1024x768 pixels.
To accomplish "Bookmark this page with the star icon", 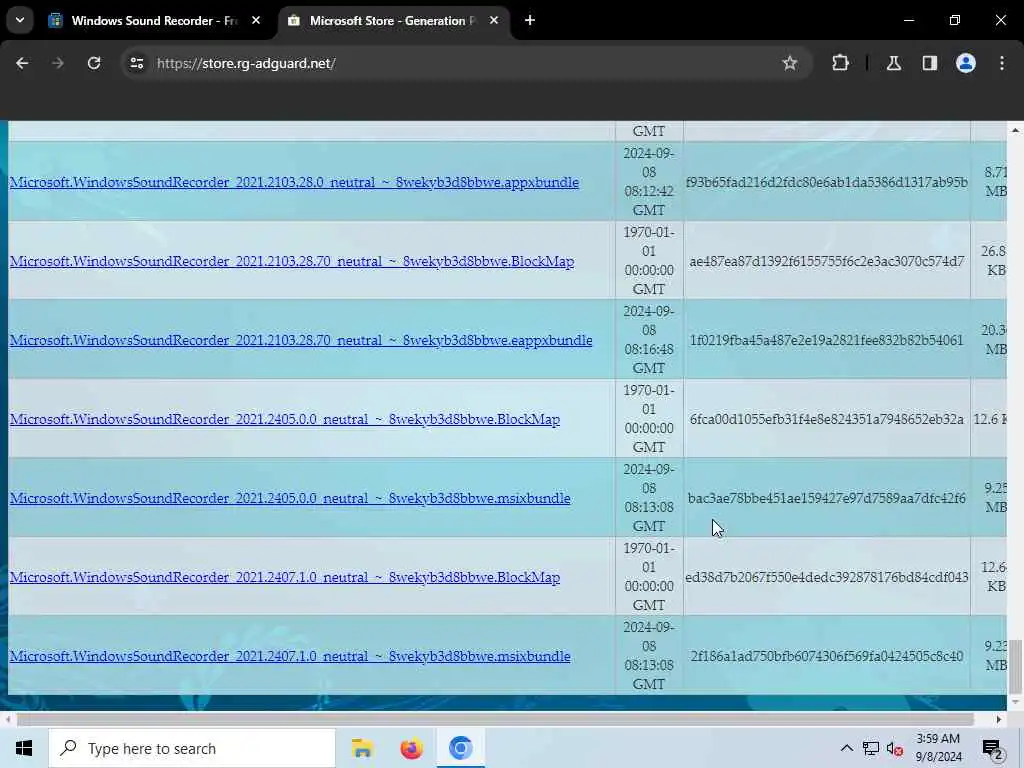I will pyautogui.click(x=790, y=63).
